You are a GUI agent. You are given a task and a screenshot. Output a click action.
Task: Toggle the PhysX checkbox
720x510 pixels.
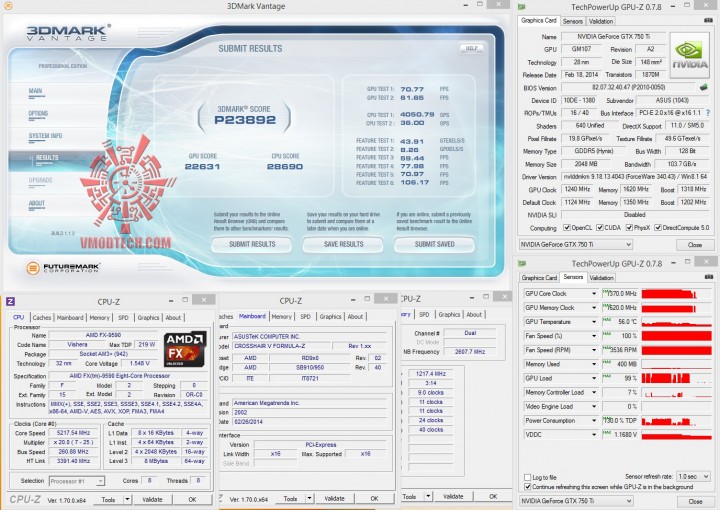click(x=629, y=228)
